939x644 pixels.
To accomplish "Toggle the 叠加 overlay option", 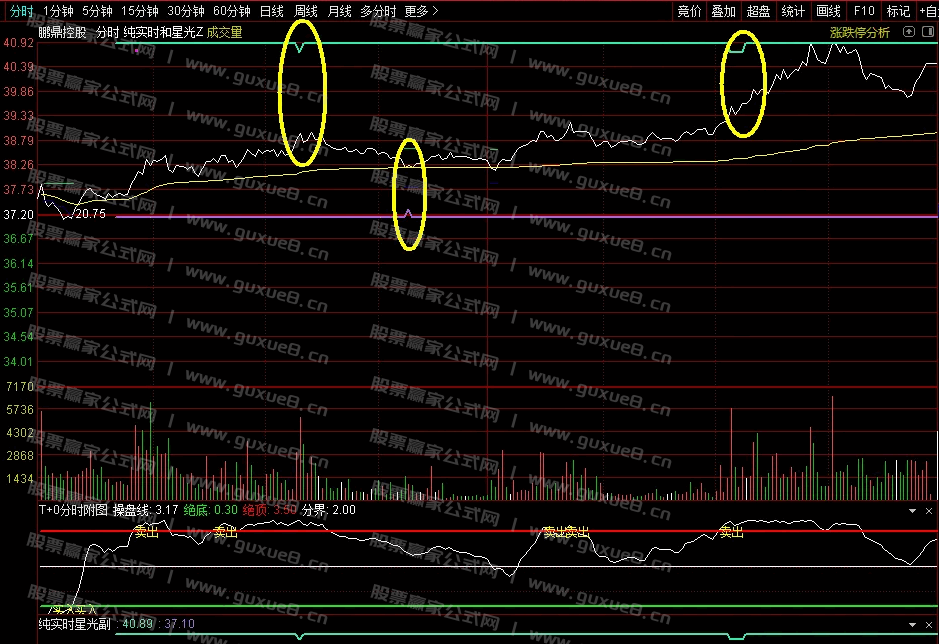I will coord(723,11).
